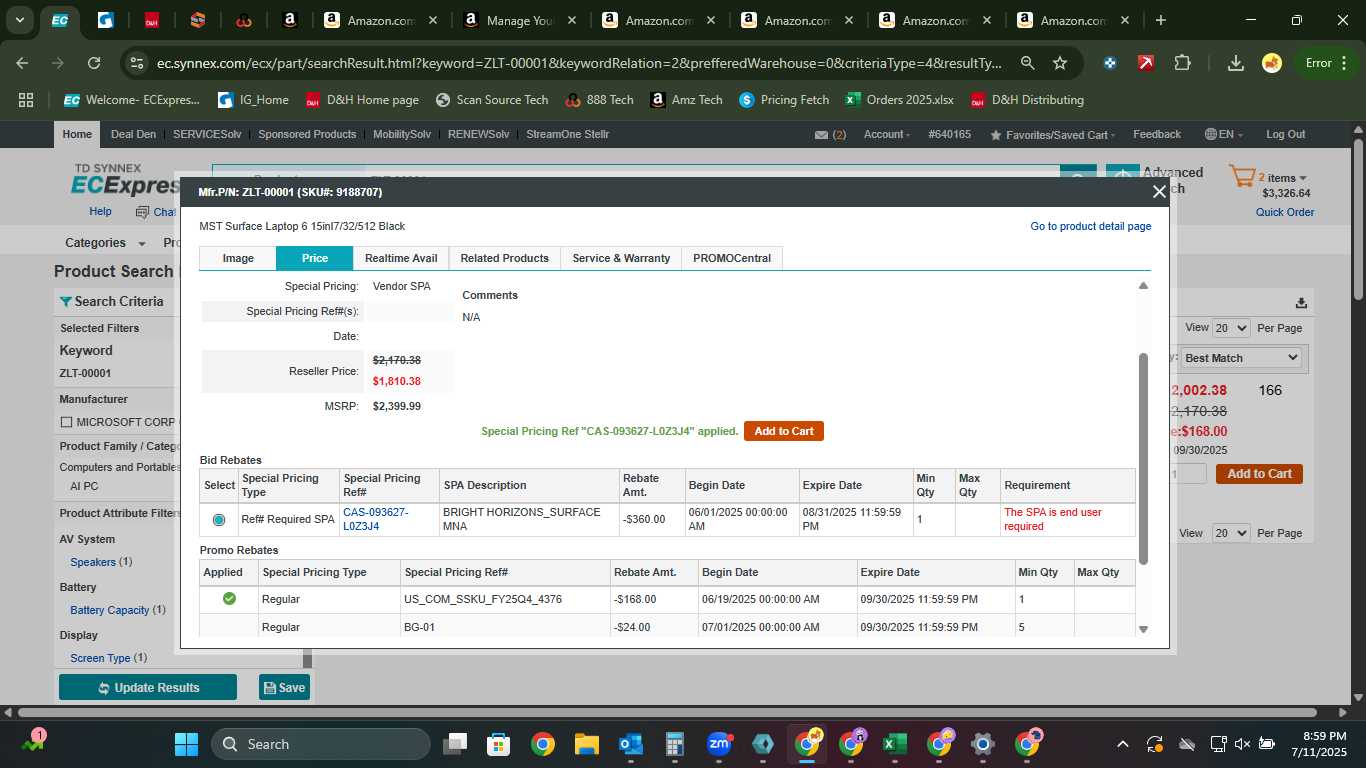Screen dimensions: 1366x768
Task: Open the CAS-093627-L0Z3J4 pricing ref link
Action: click(x=376, y=519)
